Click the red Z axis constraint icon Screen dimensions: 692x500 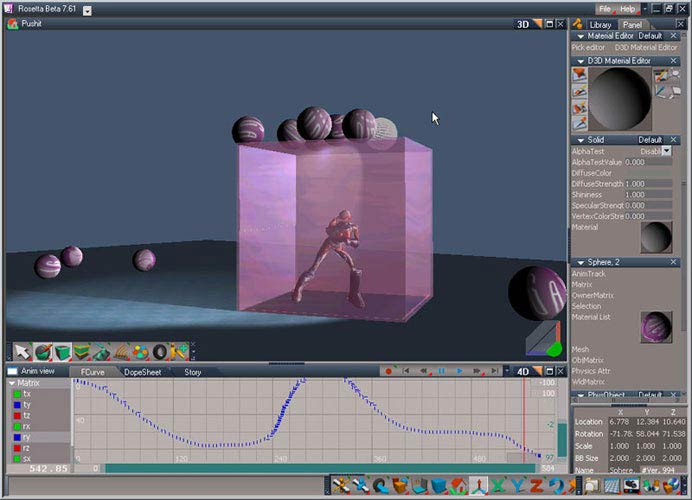pos(538,487)
